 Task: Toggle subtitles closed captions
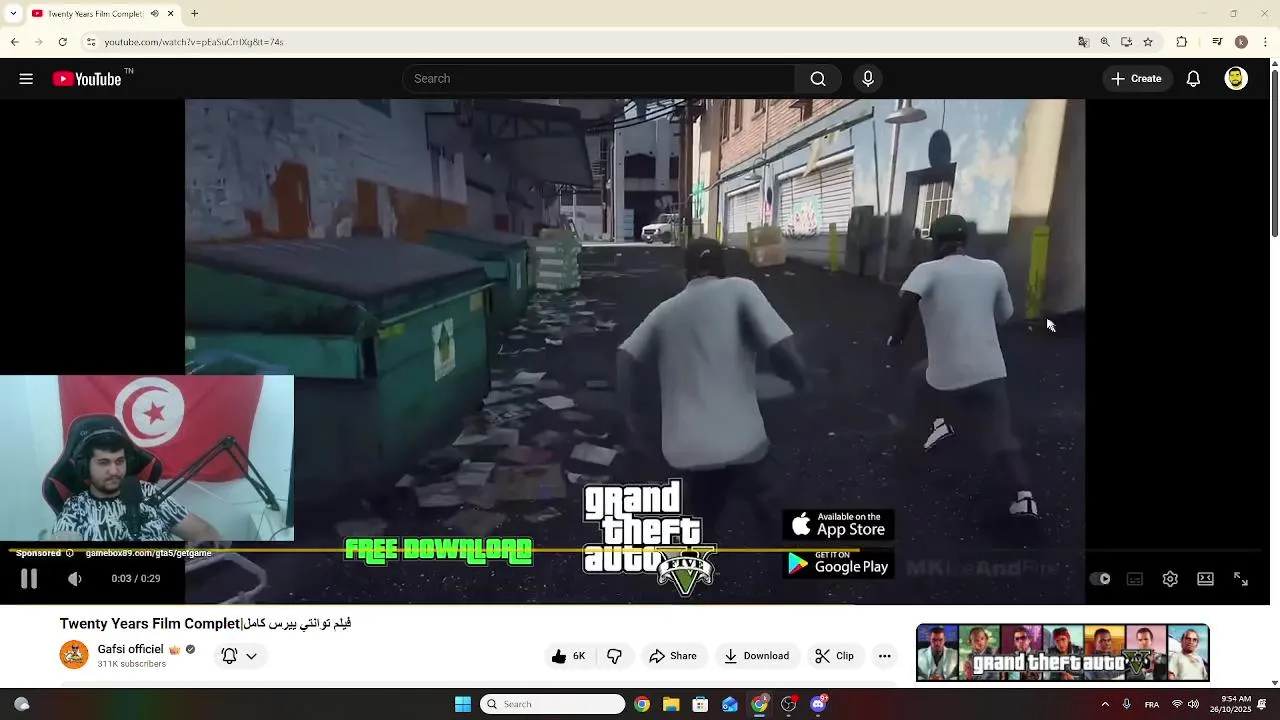(1135, 579)
